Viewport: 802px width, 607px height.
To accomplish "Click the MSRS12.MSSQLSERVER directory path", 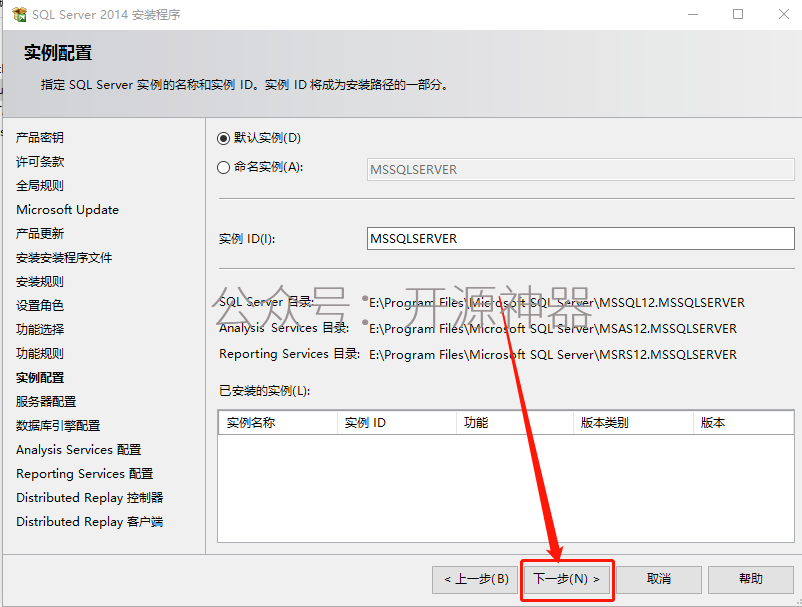I will click(553, 355).
